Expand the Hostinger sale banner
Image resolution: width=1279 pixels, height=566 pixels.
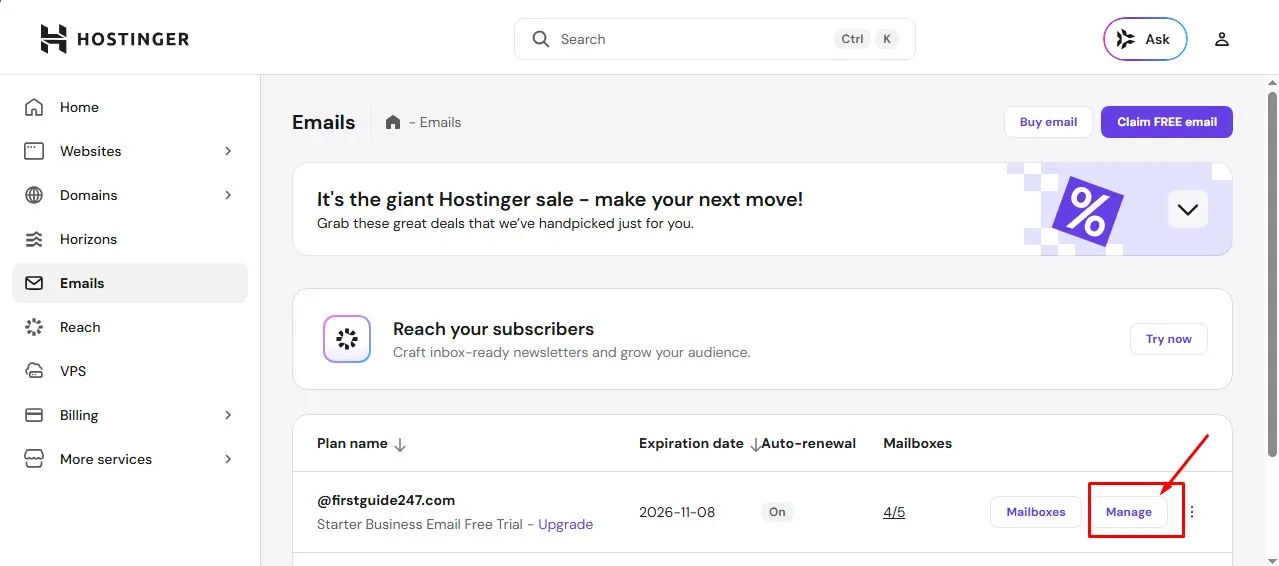(x=1188, y=210)
